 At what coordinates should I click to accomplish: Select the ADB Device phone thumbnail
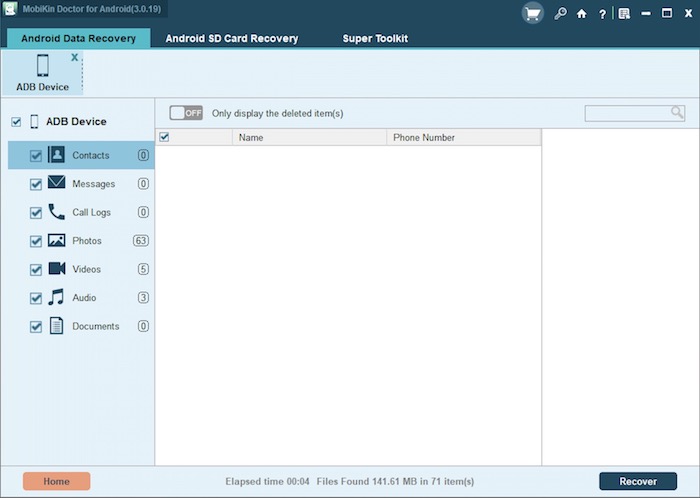pos(43,65)
